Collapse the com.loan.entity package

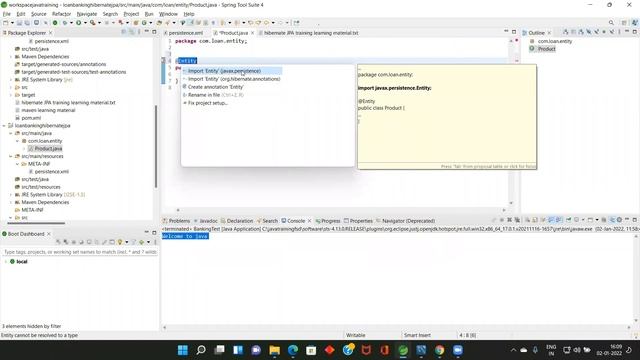(x=17, y=141)
